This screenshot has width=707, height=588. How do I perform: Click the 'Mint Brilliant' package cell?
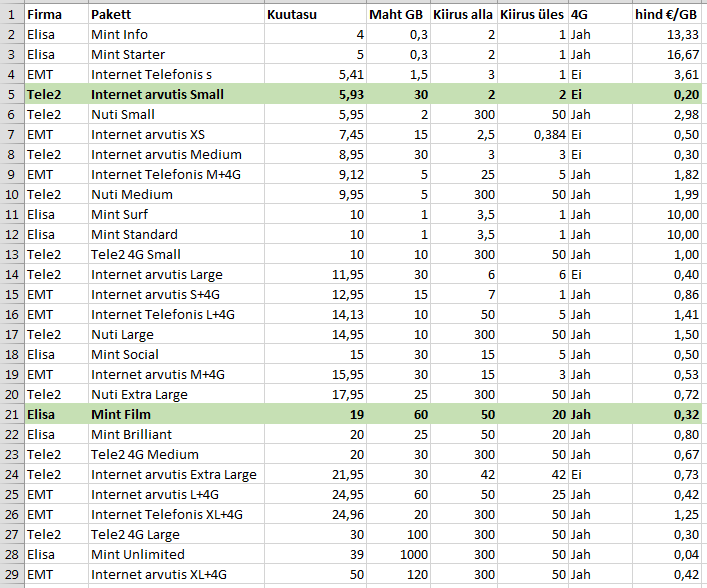175,435
